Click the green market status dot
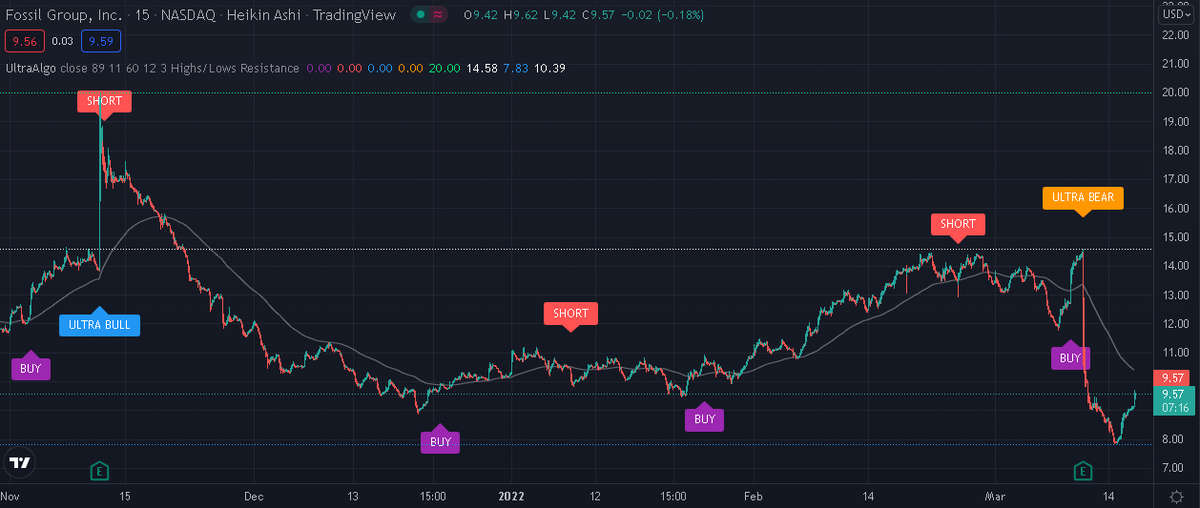1200x508 pixels. click(x=423, y=16)
